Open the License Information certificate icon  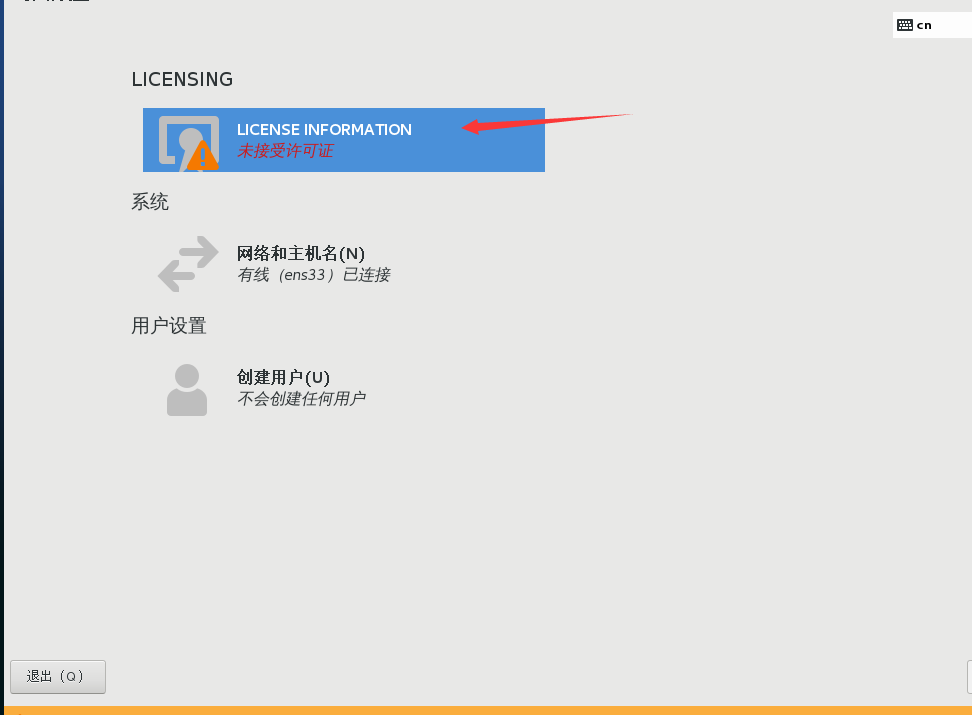(188, 141)
